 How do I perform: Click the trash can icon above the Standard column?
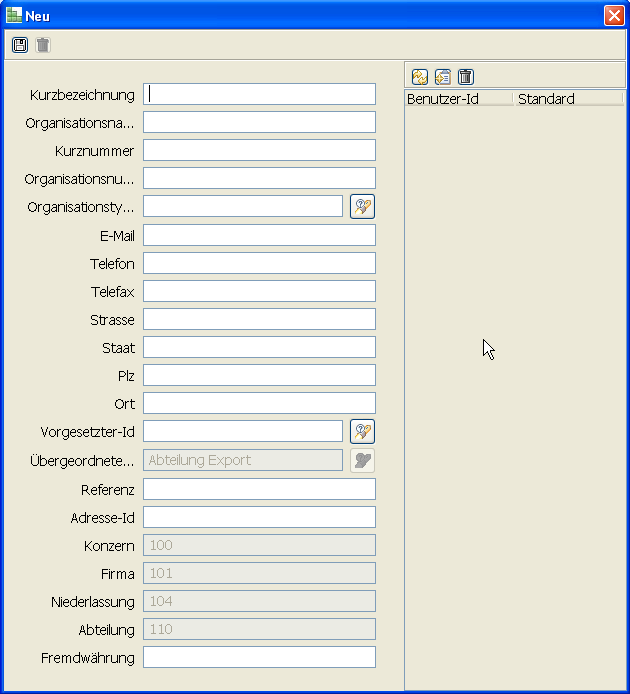point(466,77)
